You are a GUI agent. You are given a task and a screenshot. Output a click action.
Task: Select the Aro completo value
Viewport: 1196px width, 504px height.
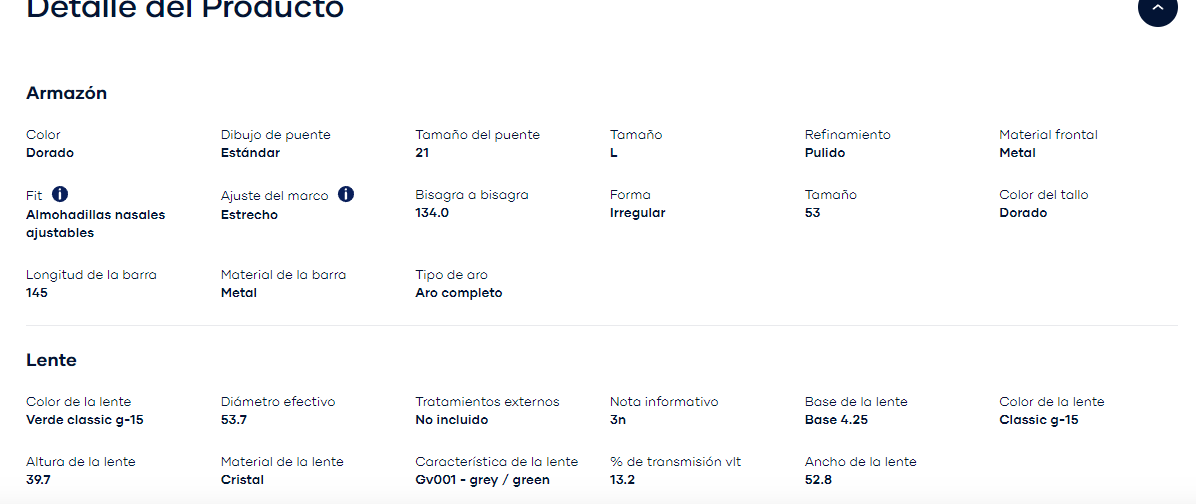458,293
